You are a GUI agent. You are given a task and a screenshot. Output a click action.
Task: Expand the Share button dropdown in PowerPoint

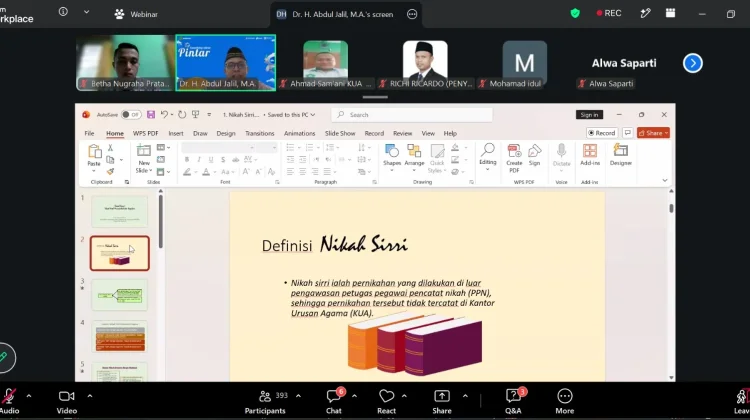[x=666, y=133]
